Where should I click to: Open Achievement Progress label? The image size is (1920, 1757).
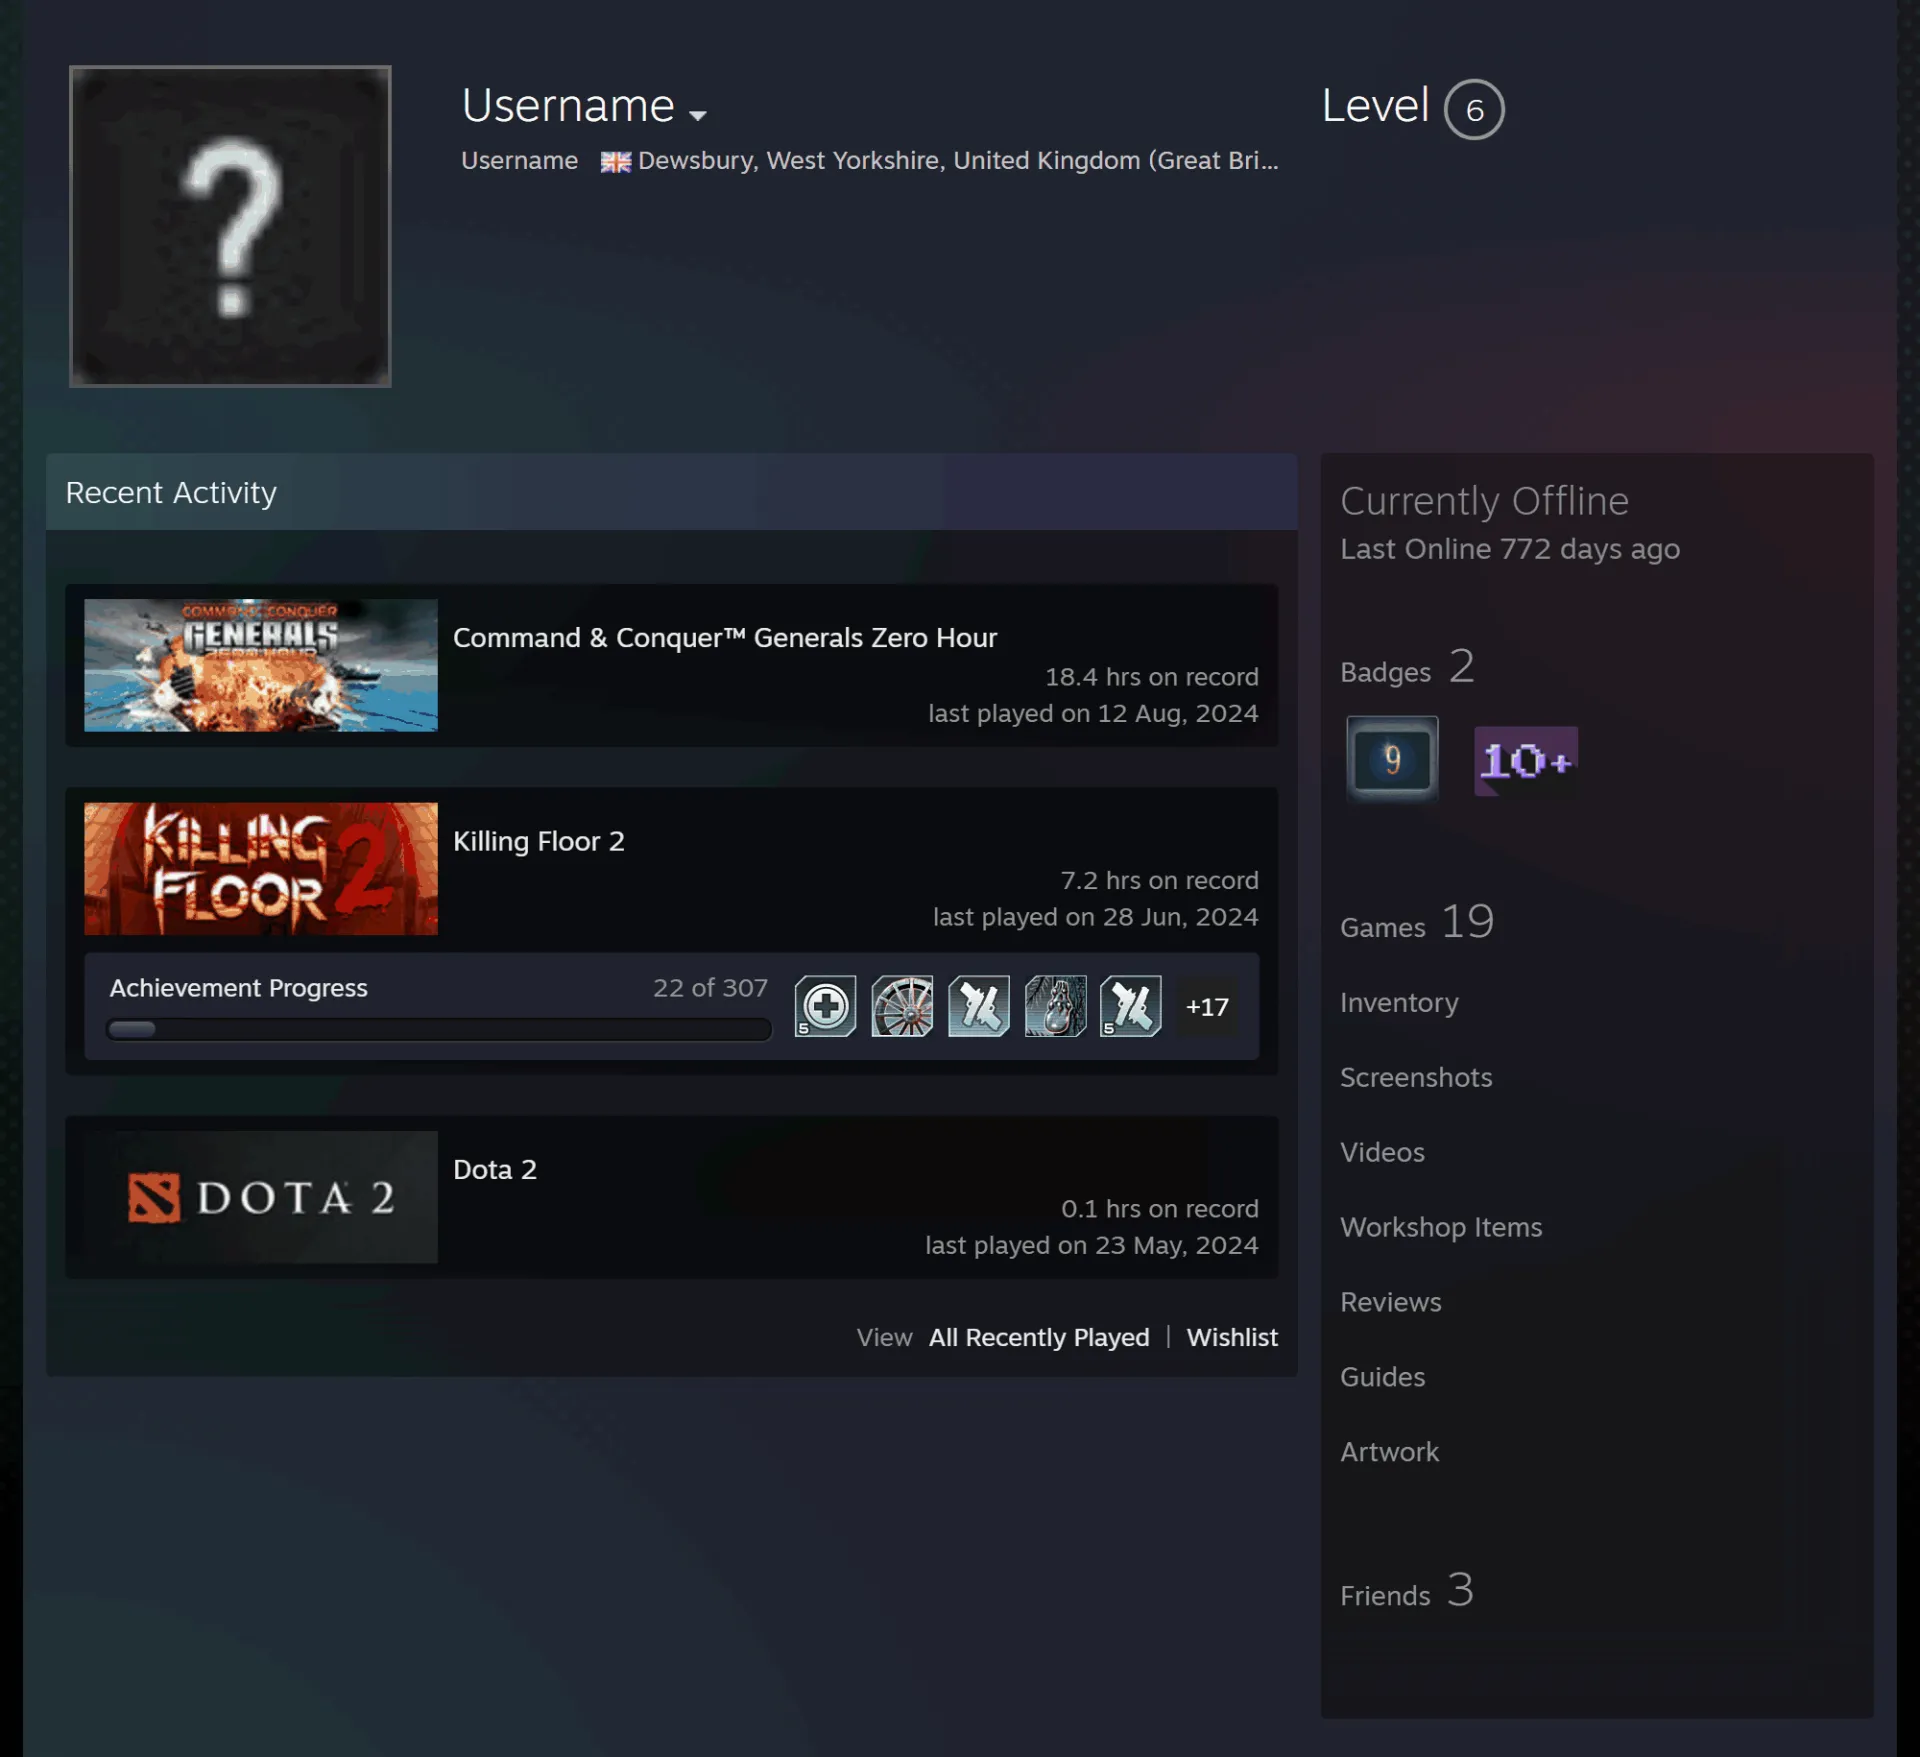[239, 988]
